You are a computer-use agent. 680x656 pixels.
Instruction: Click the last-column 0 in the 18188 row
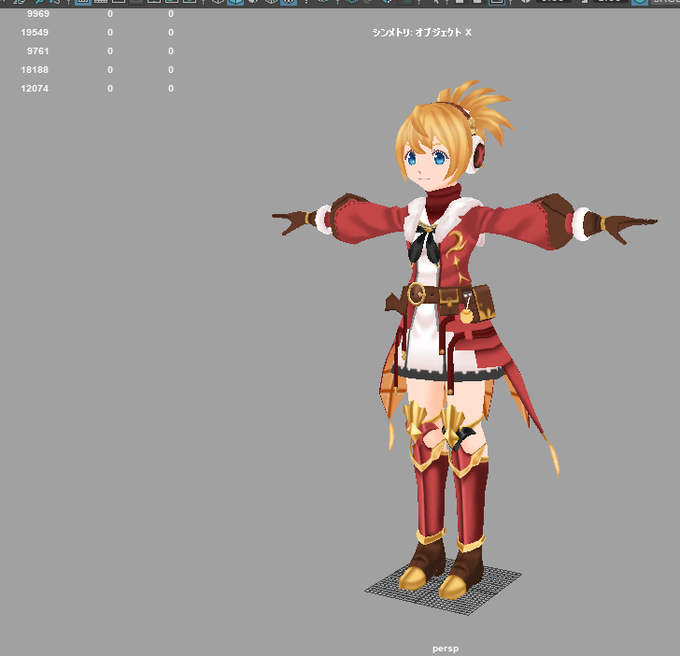point(171,70)
